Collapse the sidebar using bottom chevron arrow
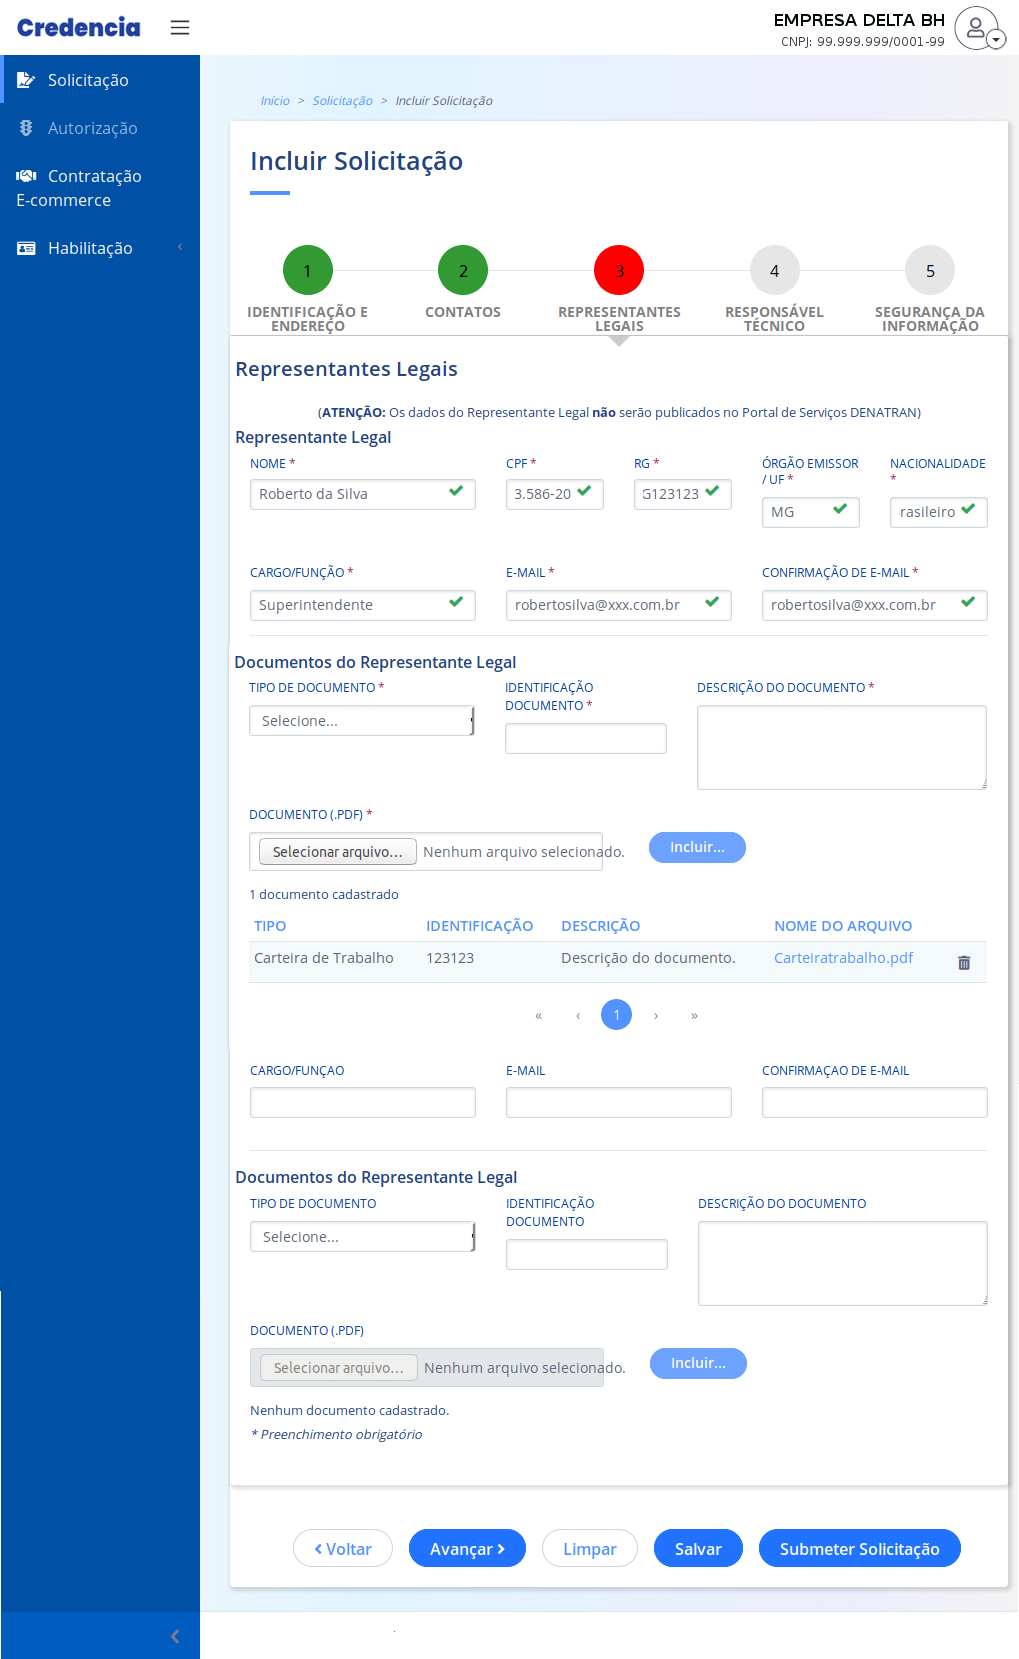The image size is (1019, 1659). coord(175,1636)
